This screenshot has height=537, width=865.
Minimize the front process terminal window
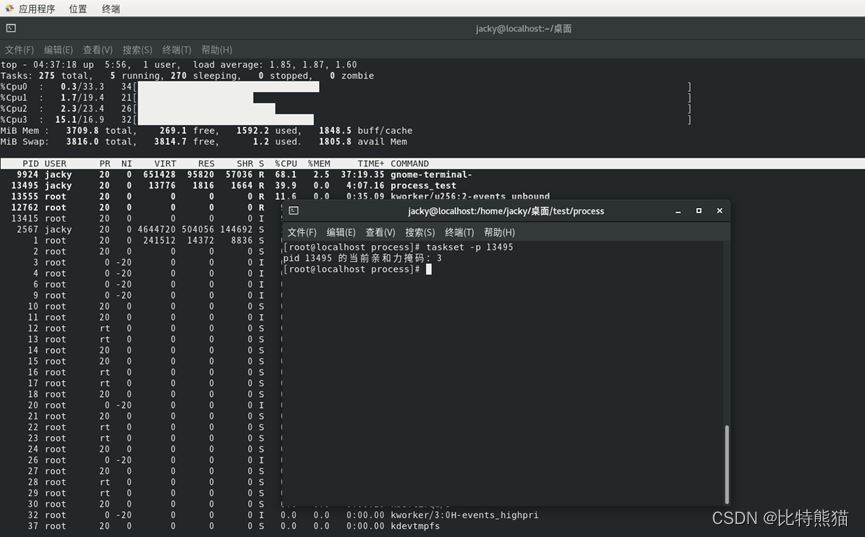[679, 211]
